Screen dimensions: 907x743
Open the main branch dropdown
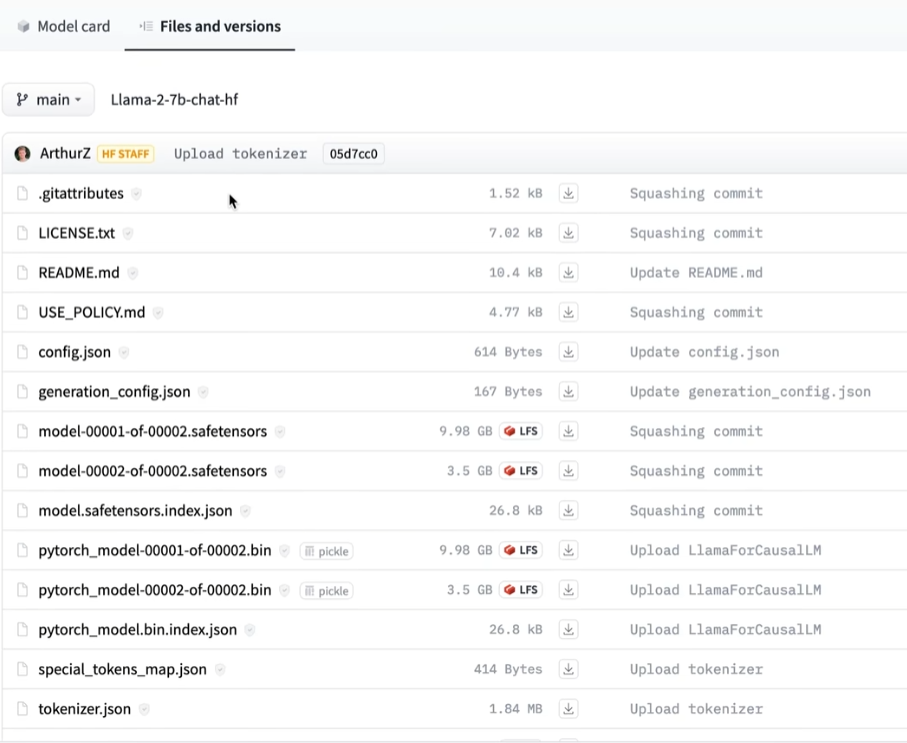tap(48, 100)
